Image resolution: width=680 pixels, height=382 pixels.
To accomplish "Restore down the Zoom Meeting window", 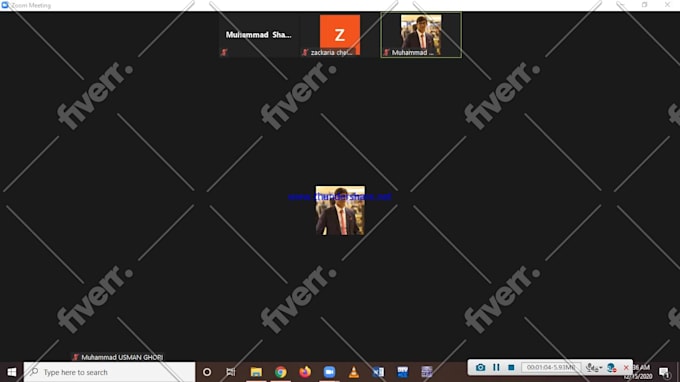I will point(644,5).
